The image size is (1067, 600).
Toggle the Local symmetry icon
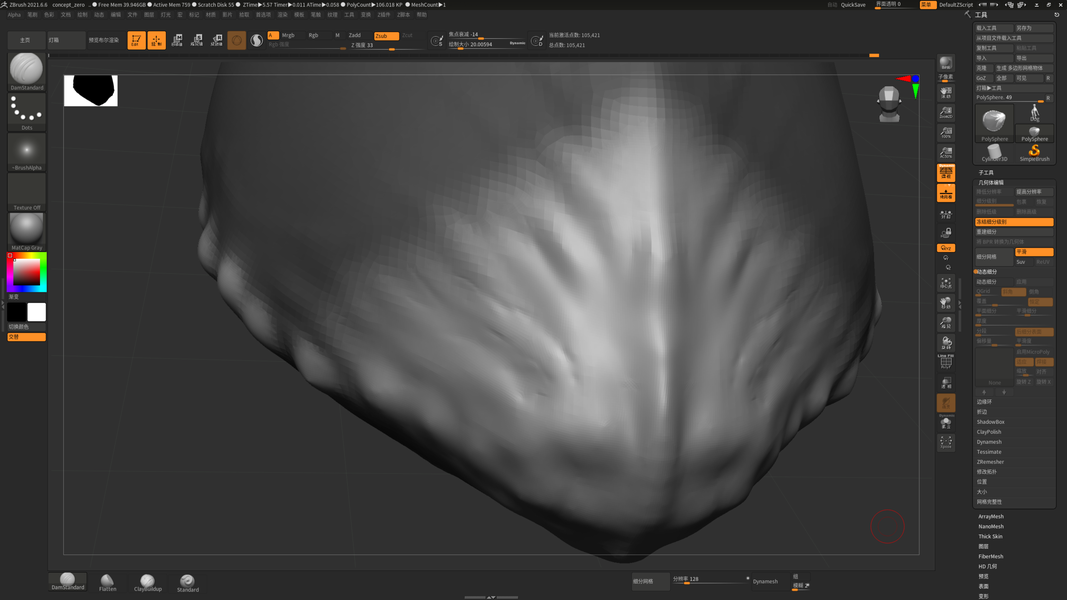(946, 214)
